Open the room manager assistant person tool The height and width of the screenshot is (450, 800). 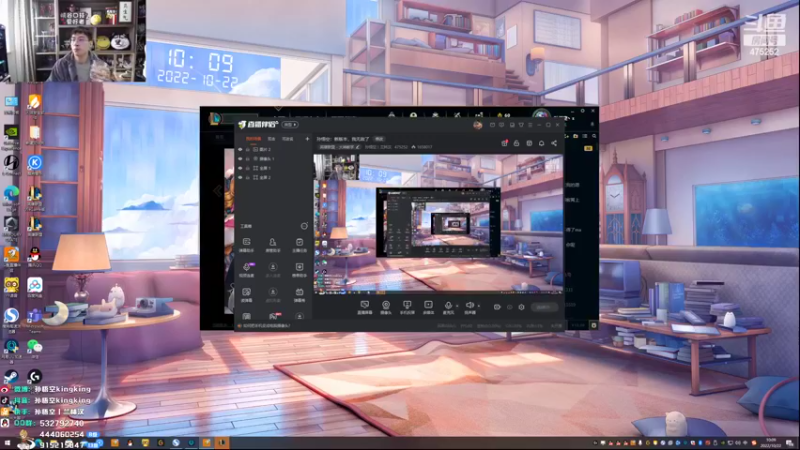pos(273,244)
